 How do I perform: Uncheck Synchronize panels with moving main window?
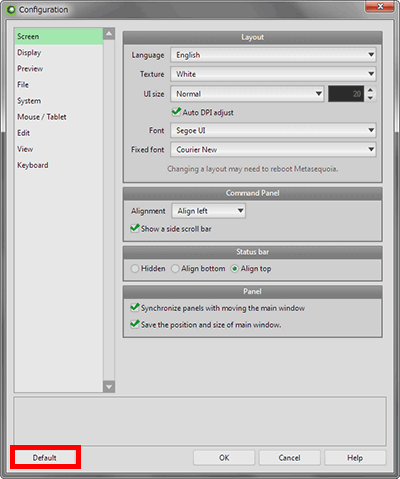(135, 307)
